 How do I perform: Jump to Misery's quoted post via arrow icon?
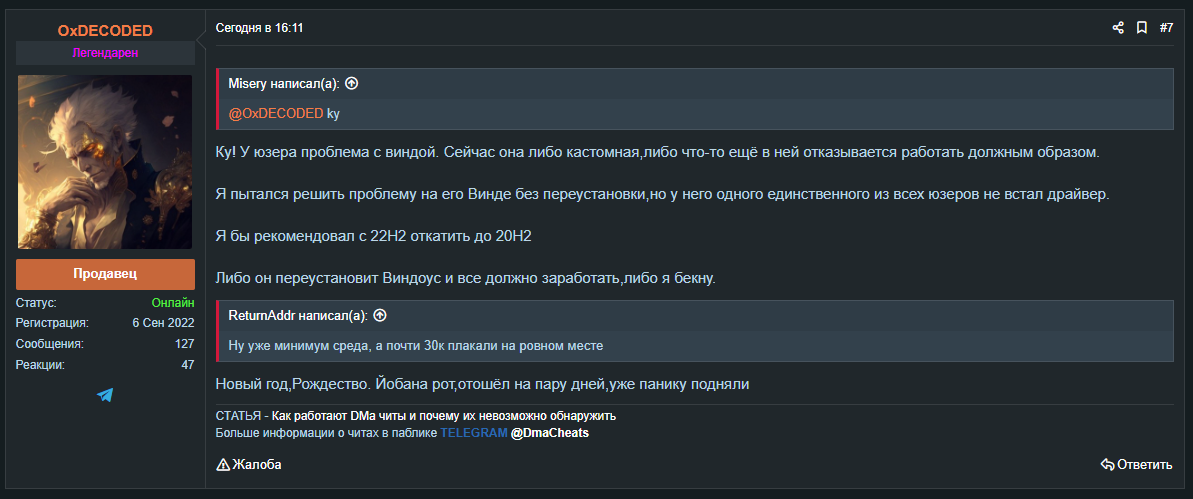pos(351,84)
